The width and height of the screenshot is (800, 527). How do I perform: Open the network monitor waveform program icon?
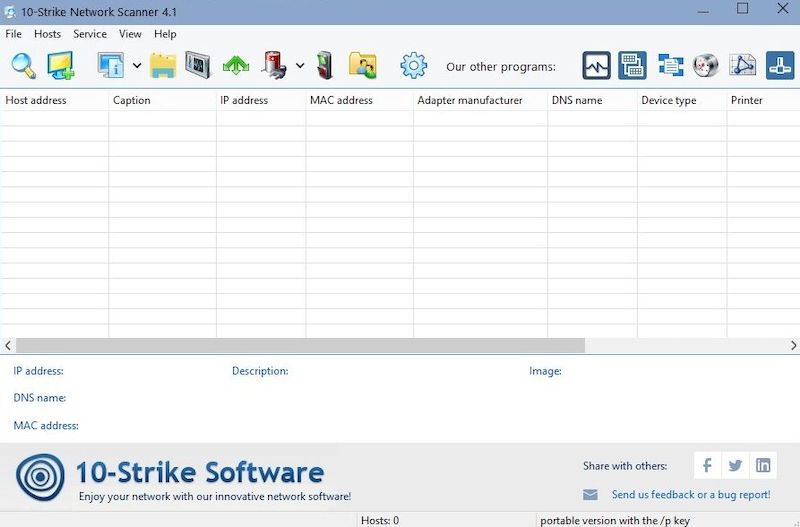[596, 65]
